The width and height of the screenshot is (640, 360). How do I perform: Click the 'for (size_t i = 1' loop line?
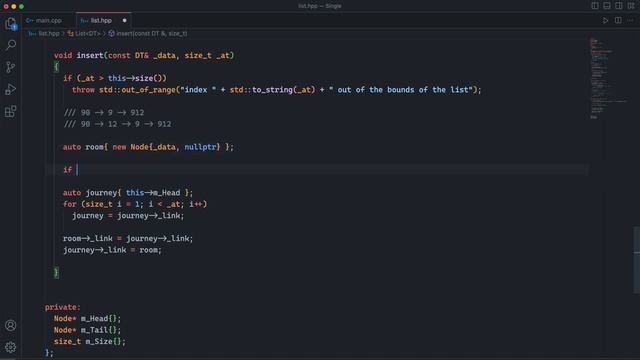(135, 204)
